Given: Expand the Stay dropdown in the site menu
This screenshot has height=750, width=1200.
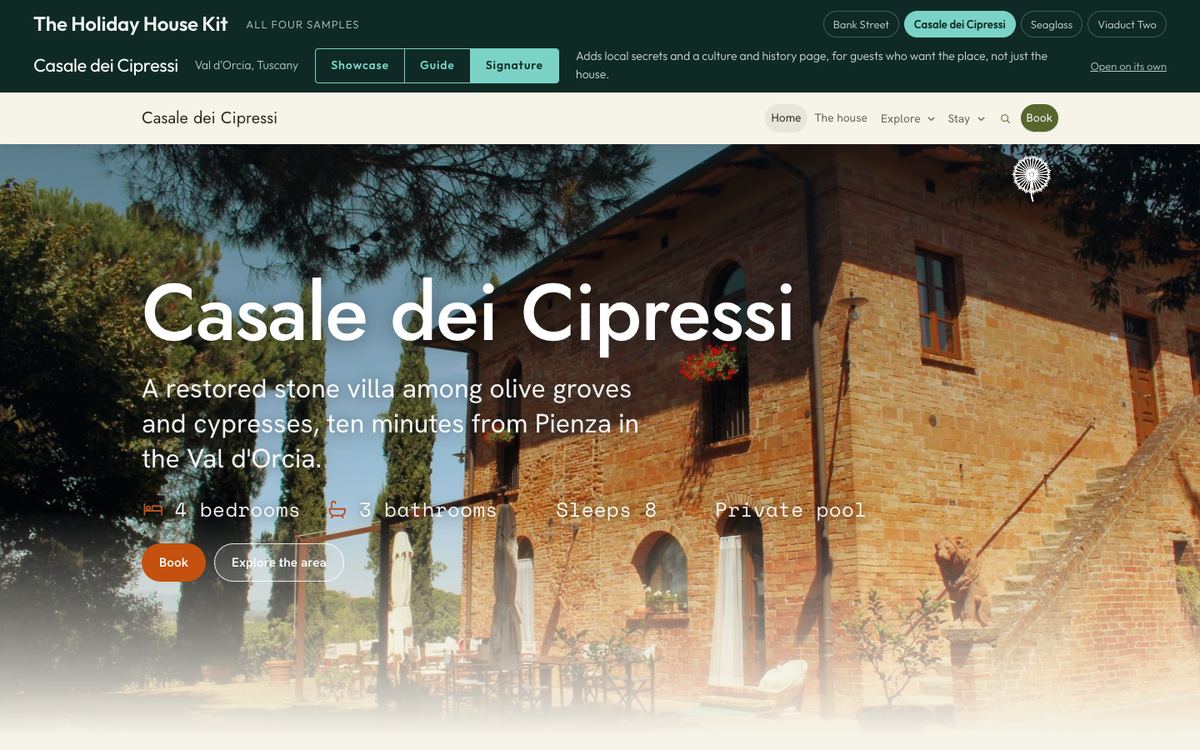Looking at the screenshot, I should [966, 118].
